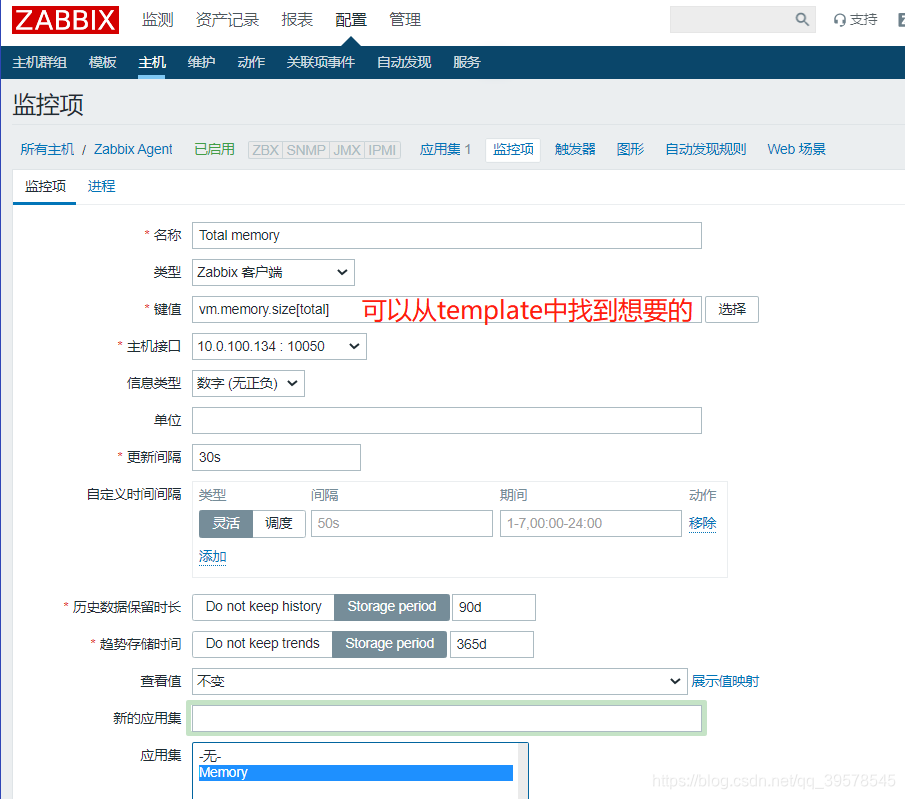Select Do not keep history
Viewport: 905px width, 799px height.
[263, 607]
